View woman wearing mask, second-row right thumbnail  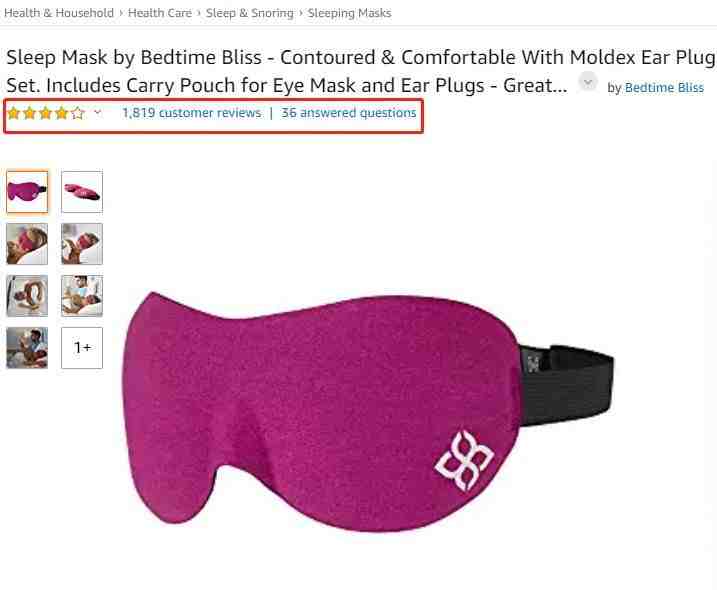82,244
